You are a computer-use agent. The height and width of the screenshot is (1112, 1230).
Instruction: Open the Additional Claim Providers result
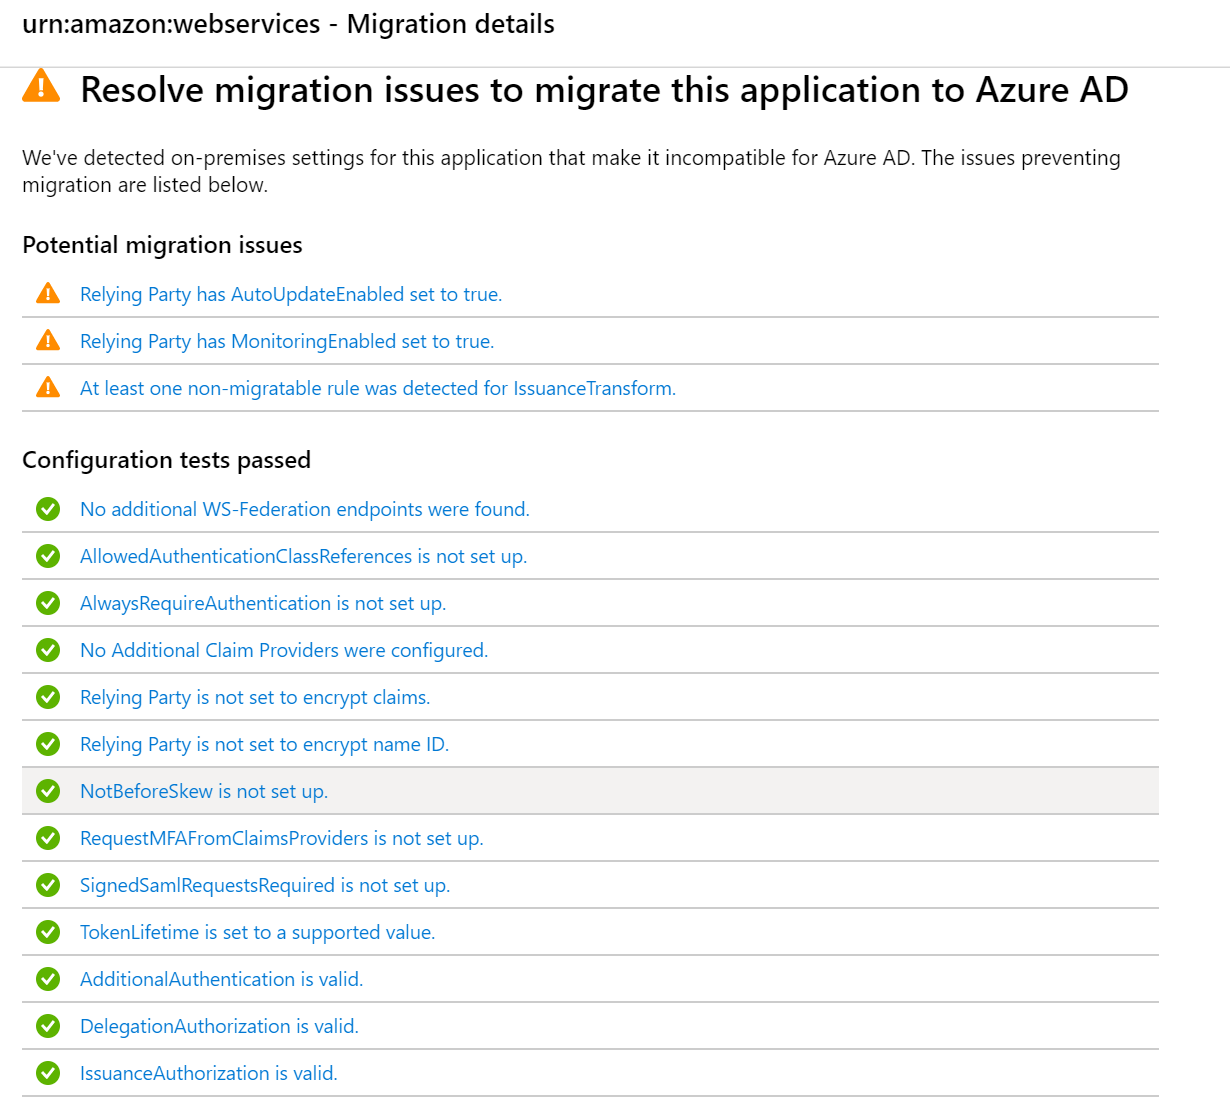[284, 650]
